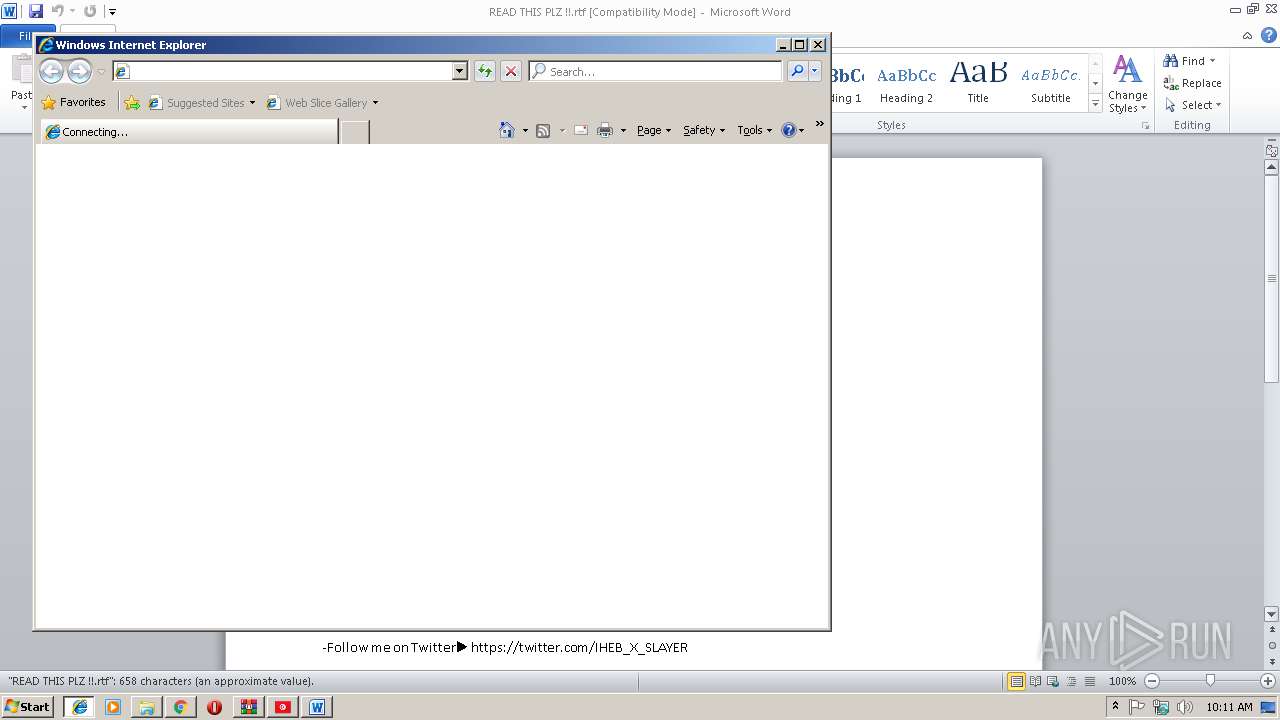1280x720 pixels.
Task: Click the Add to Favorites Bar icon
Action: [132, 102]
